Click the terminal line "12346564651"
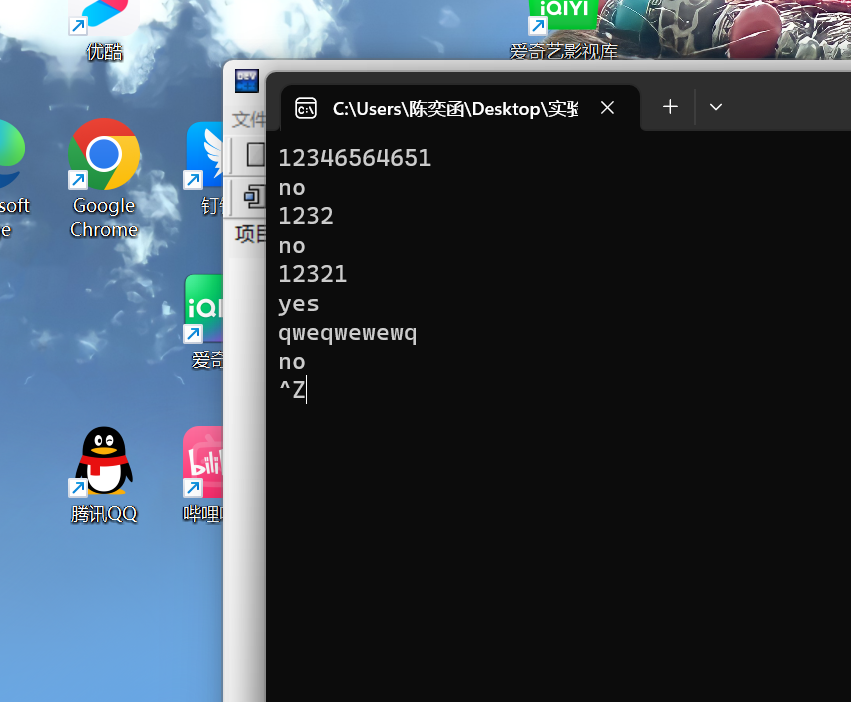This screenshot has width=851, height=702. [x=355, y=158]
